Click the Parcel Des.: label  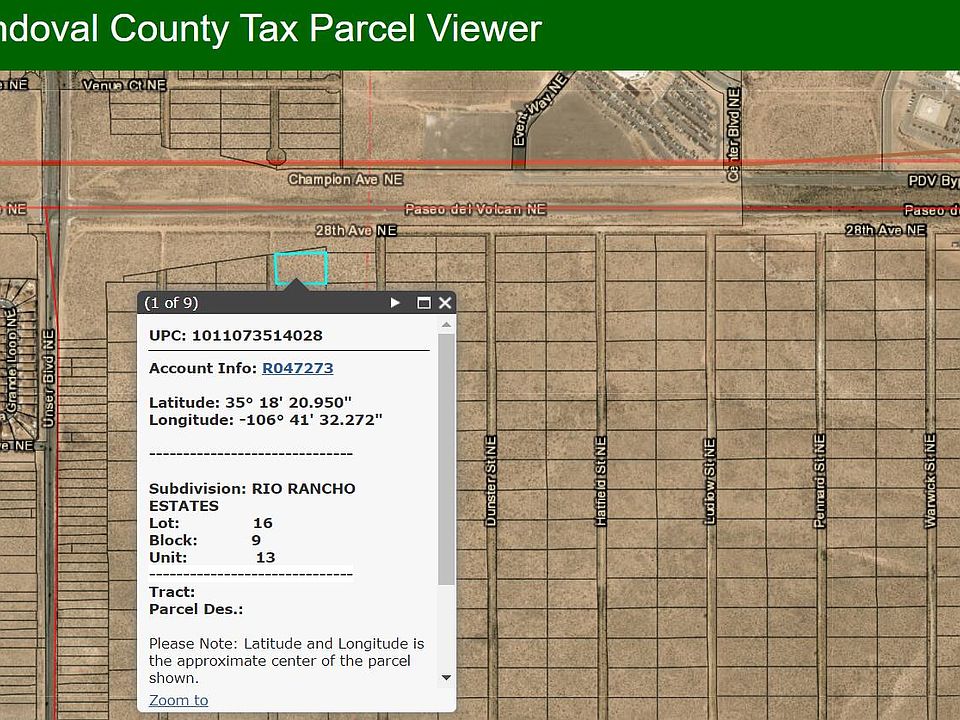(x=196, y=609)
